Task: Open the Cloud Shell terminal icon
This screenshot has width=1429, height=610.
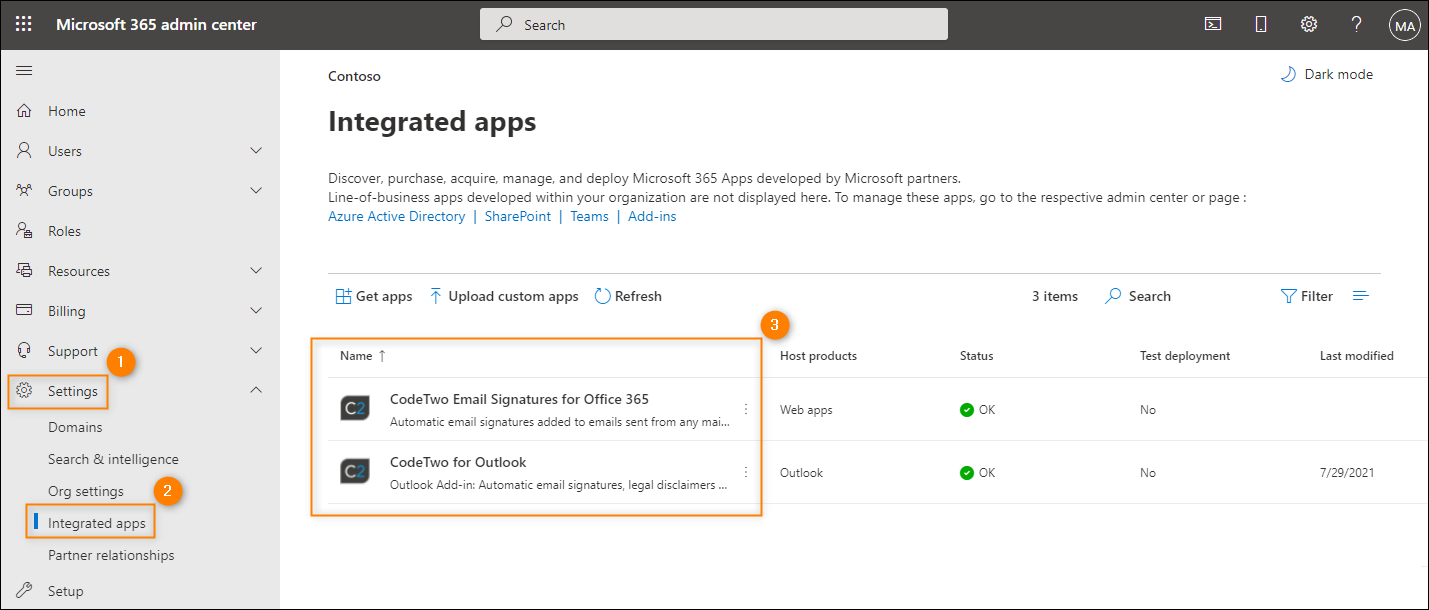Action: (1212, 23)
